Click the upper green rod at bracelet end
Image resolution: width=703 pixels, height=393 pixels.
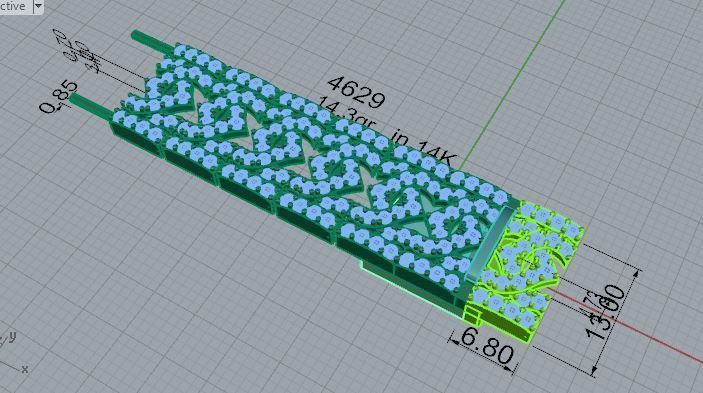point(152,41)
